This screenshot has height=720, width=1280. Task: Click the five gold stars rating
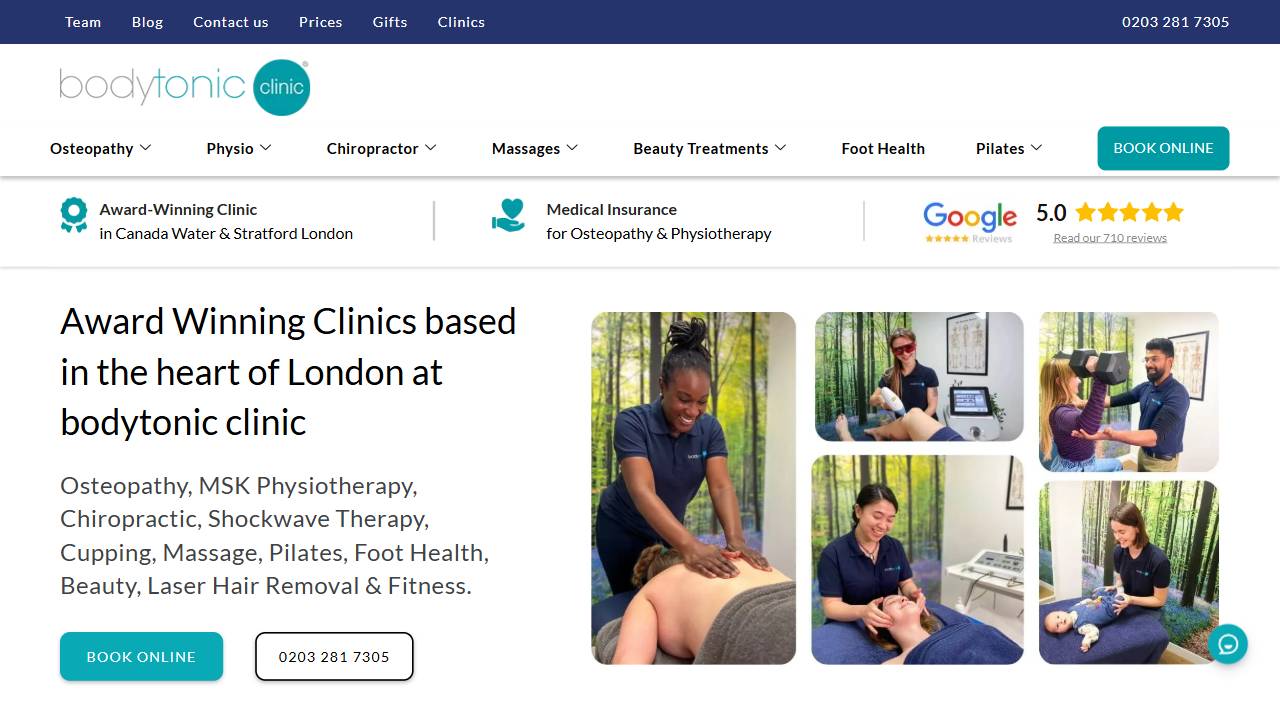[x=1129, y=212]
